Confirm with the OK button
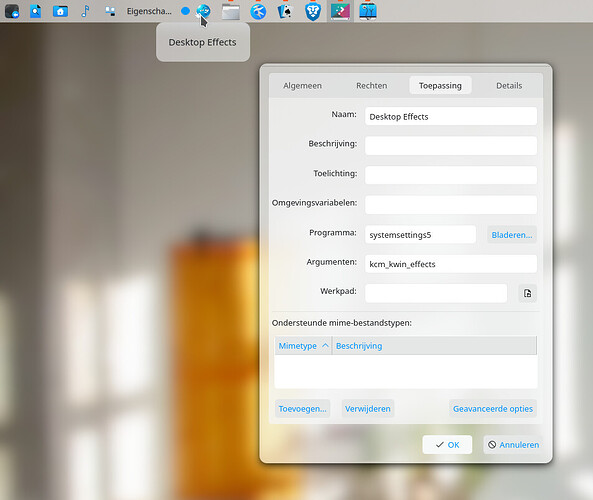 point(447,444)
